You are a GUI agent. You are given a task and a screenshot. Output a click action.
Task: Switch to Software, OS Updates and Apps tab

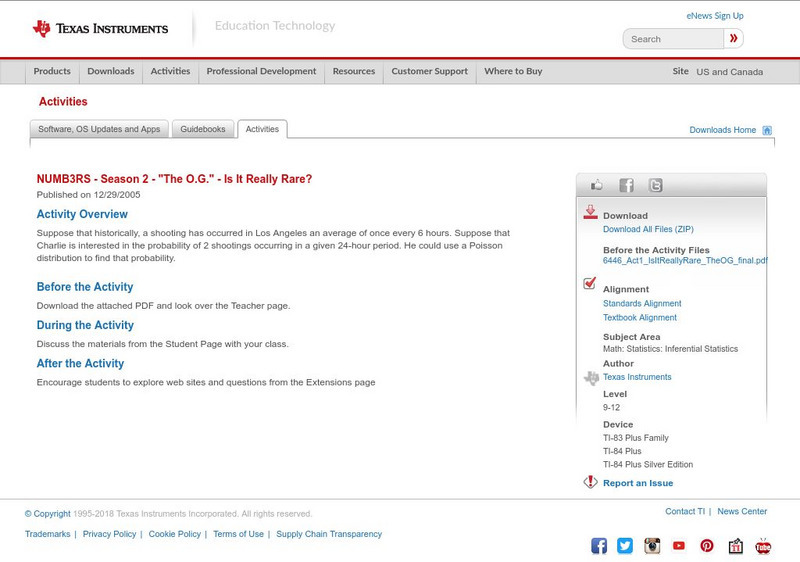pyautogui.click(x=99, y=129)
